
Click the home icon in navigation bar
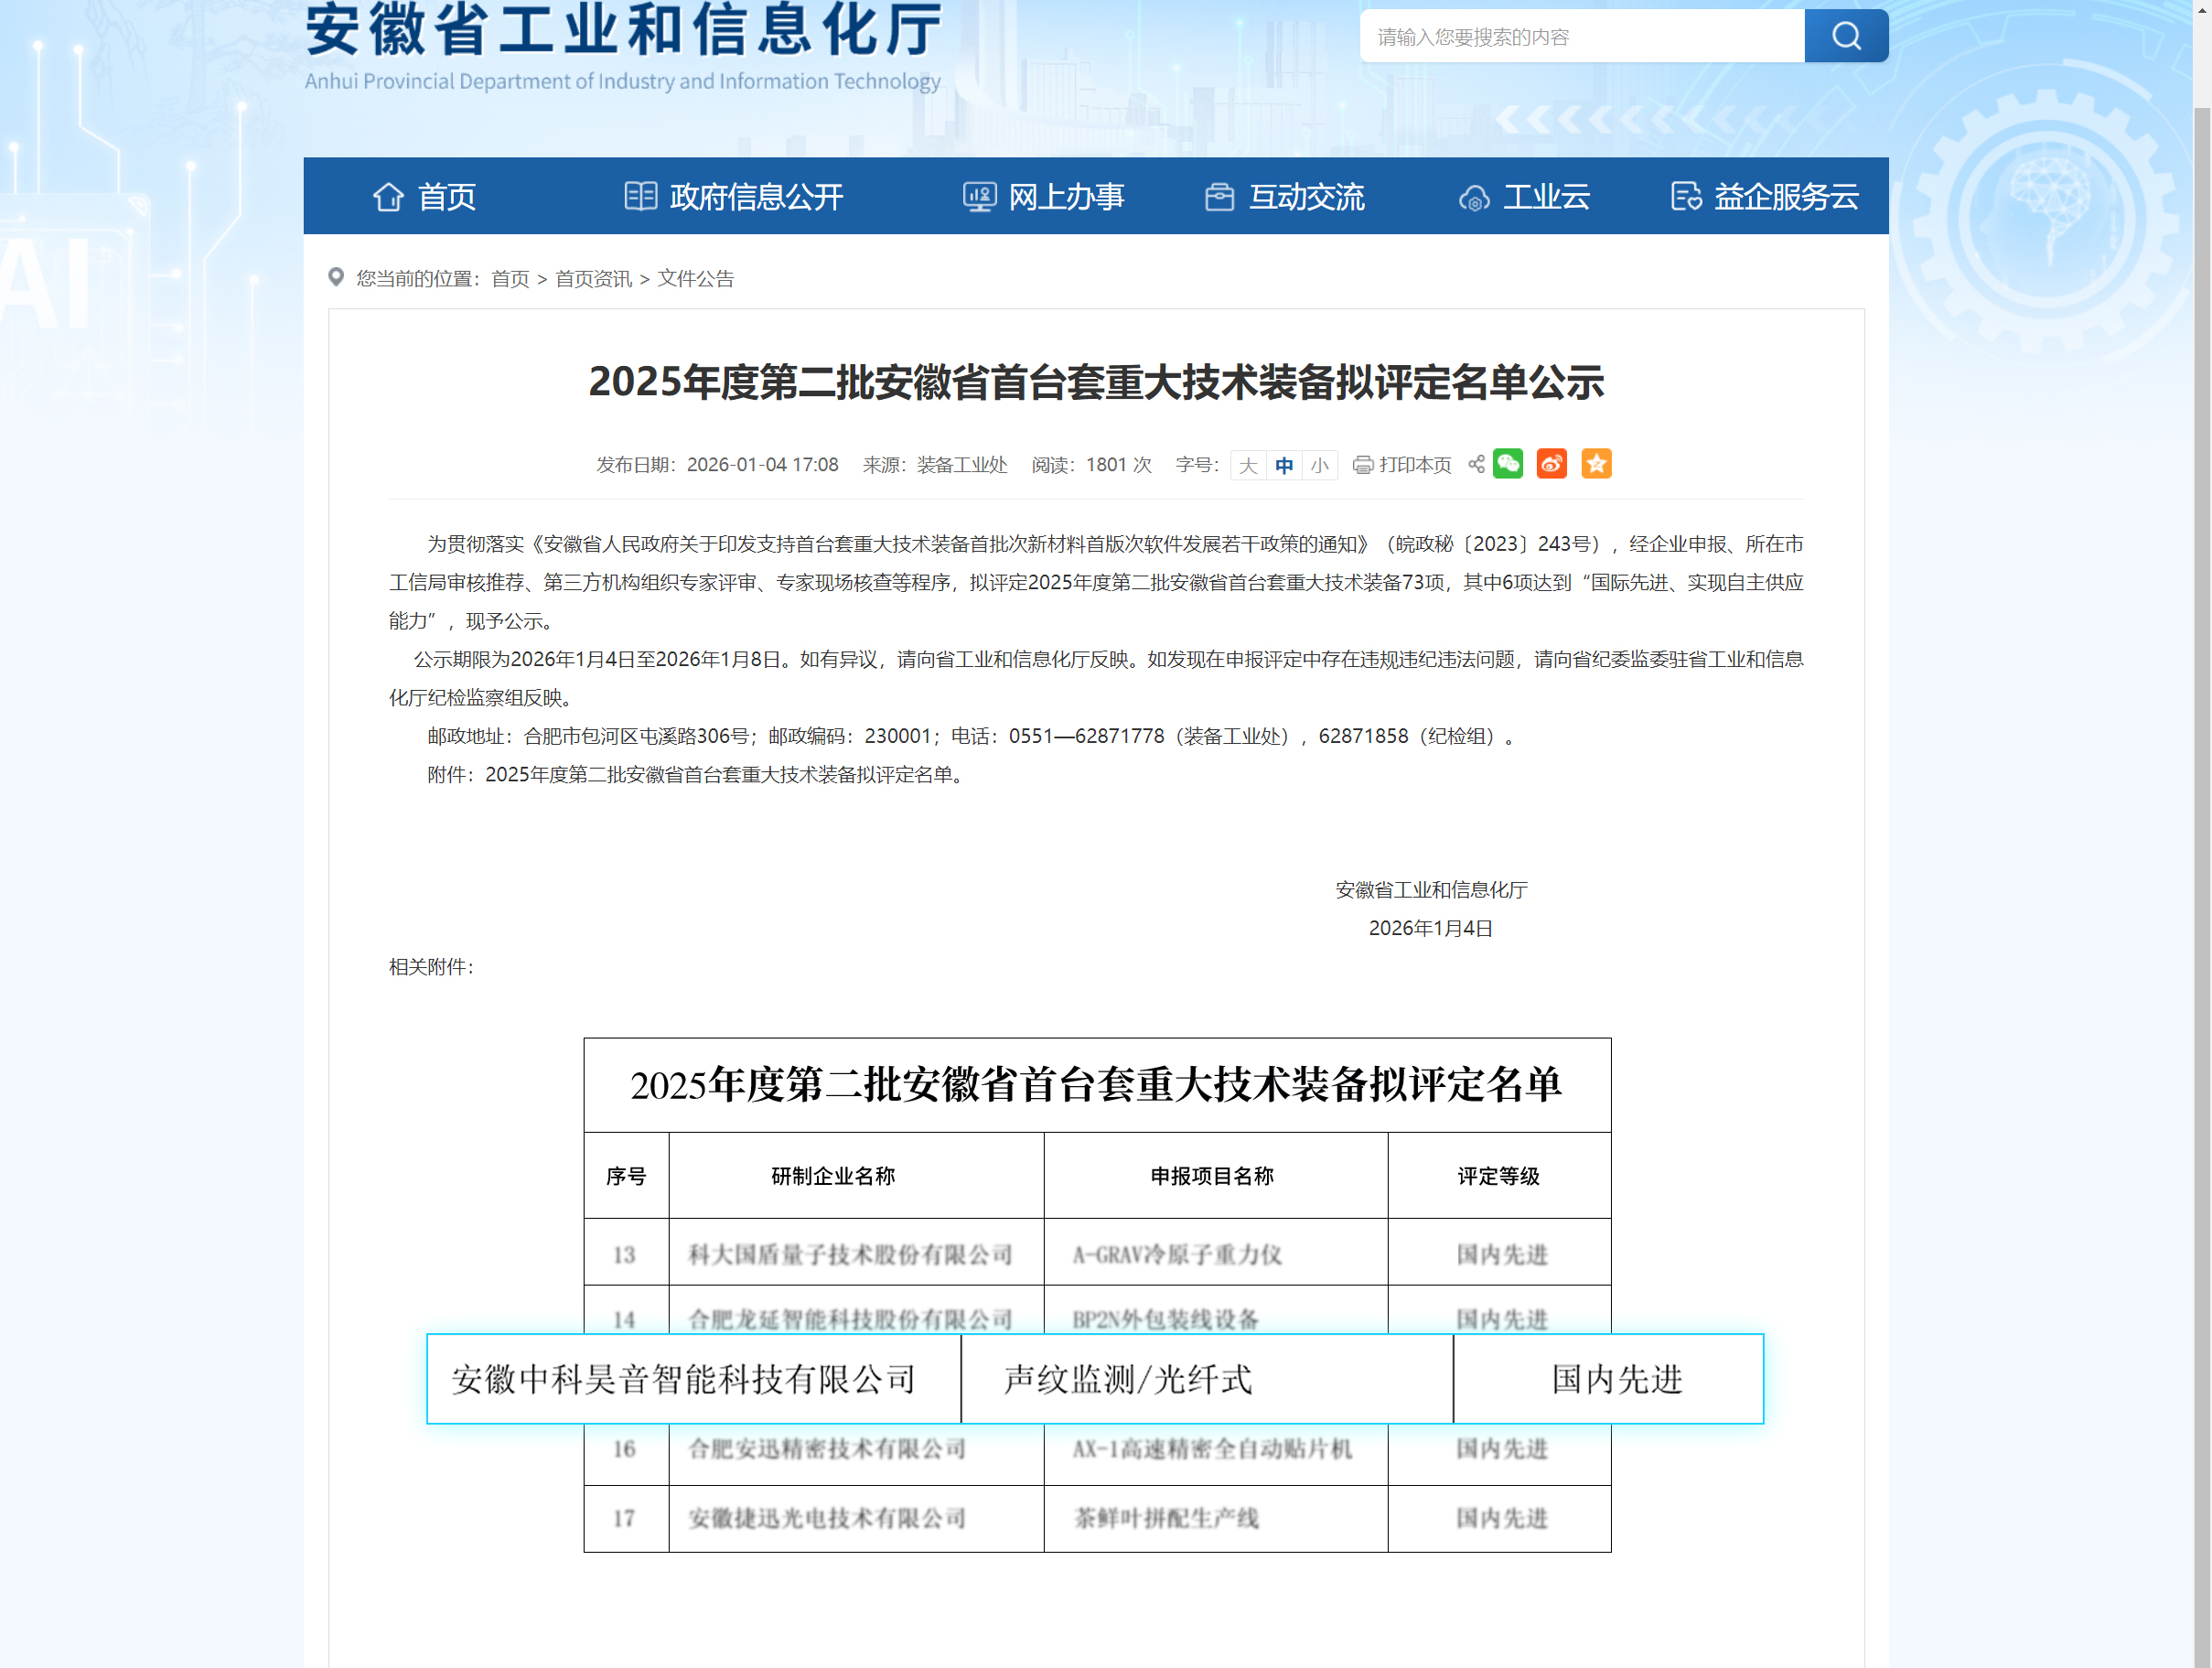point(388,197)
